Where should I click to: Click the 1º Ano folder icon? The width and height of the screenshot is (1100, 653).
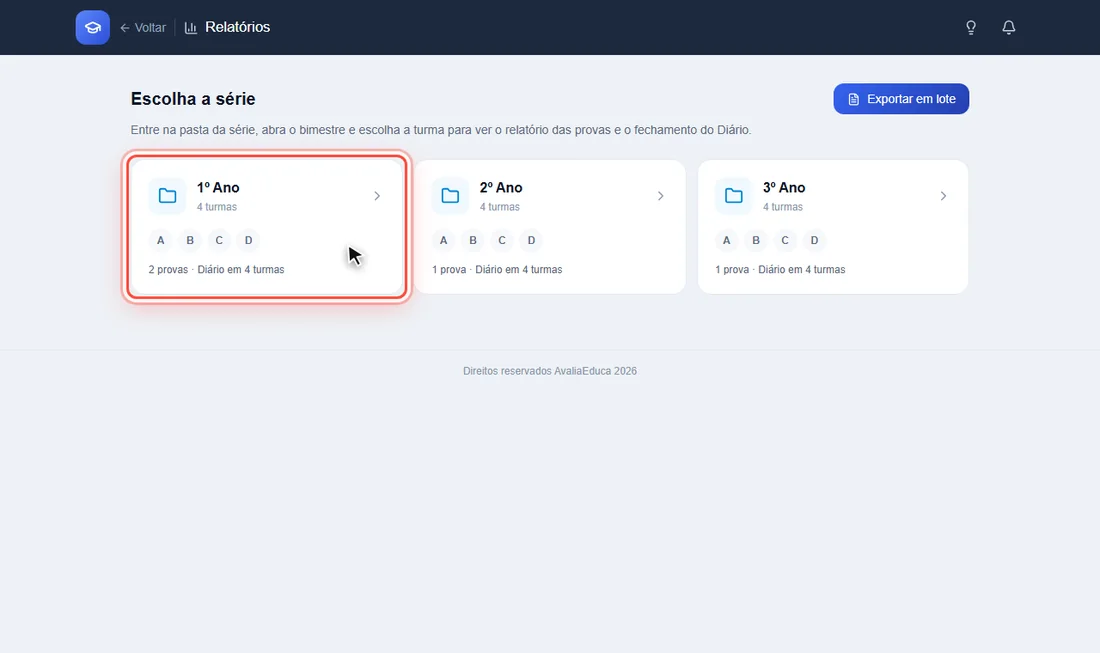[167, 196]
